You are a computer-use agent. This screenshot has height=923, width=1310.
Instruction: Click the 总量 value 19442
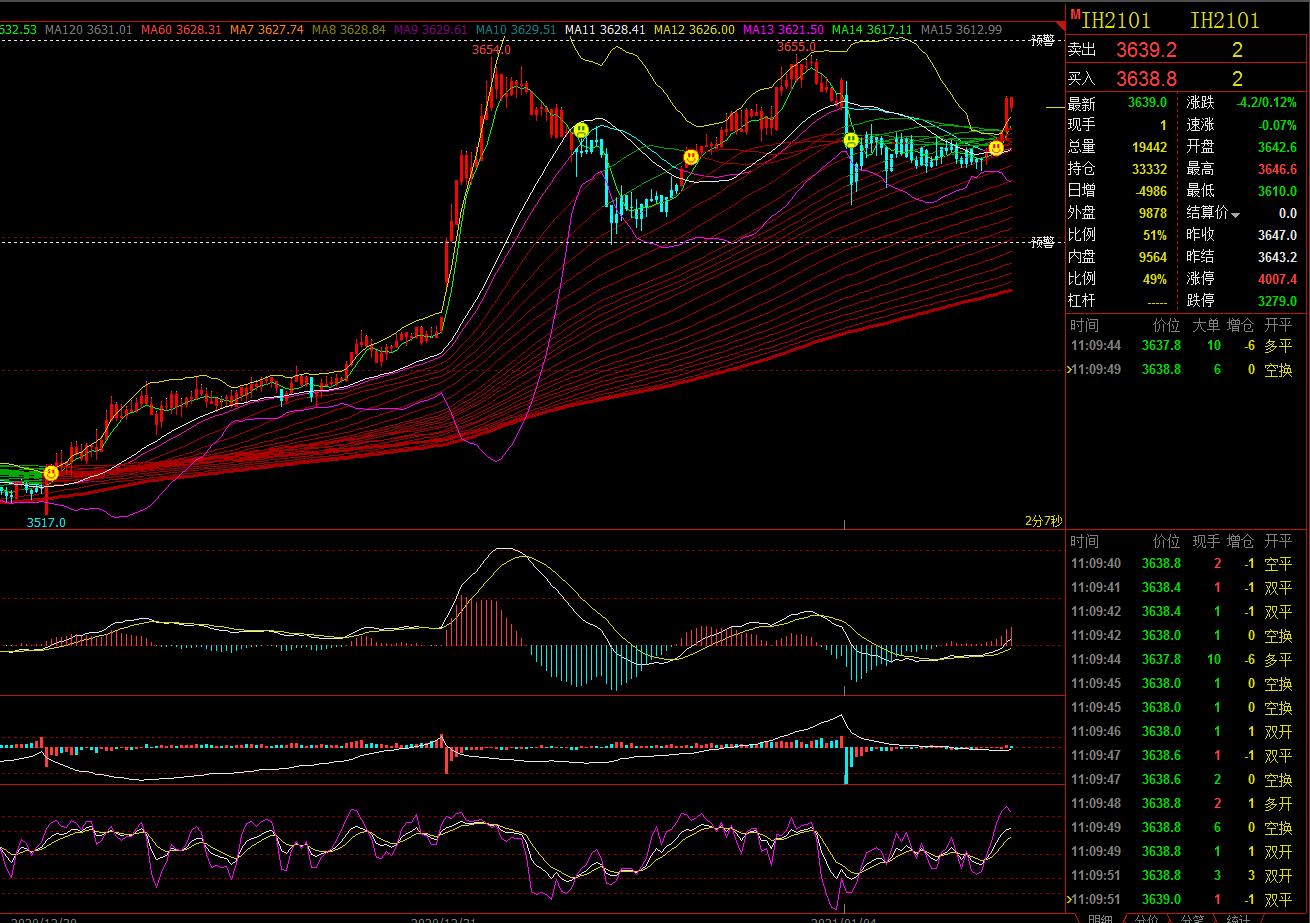tap(1149, 147)
